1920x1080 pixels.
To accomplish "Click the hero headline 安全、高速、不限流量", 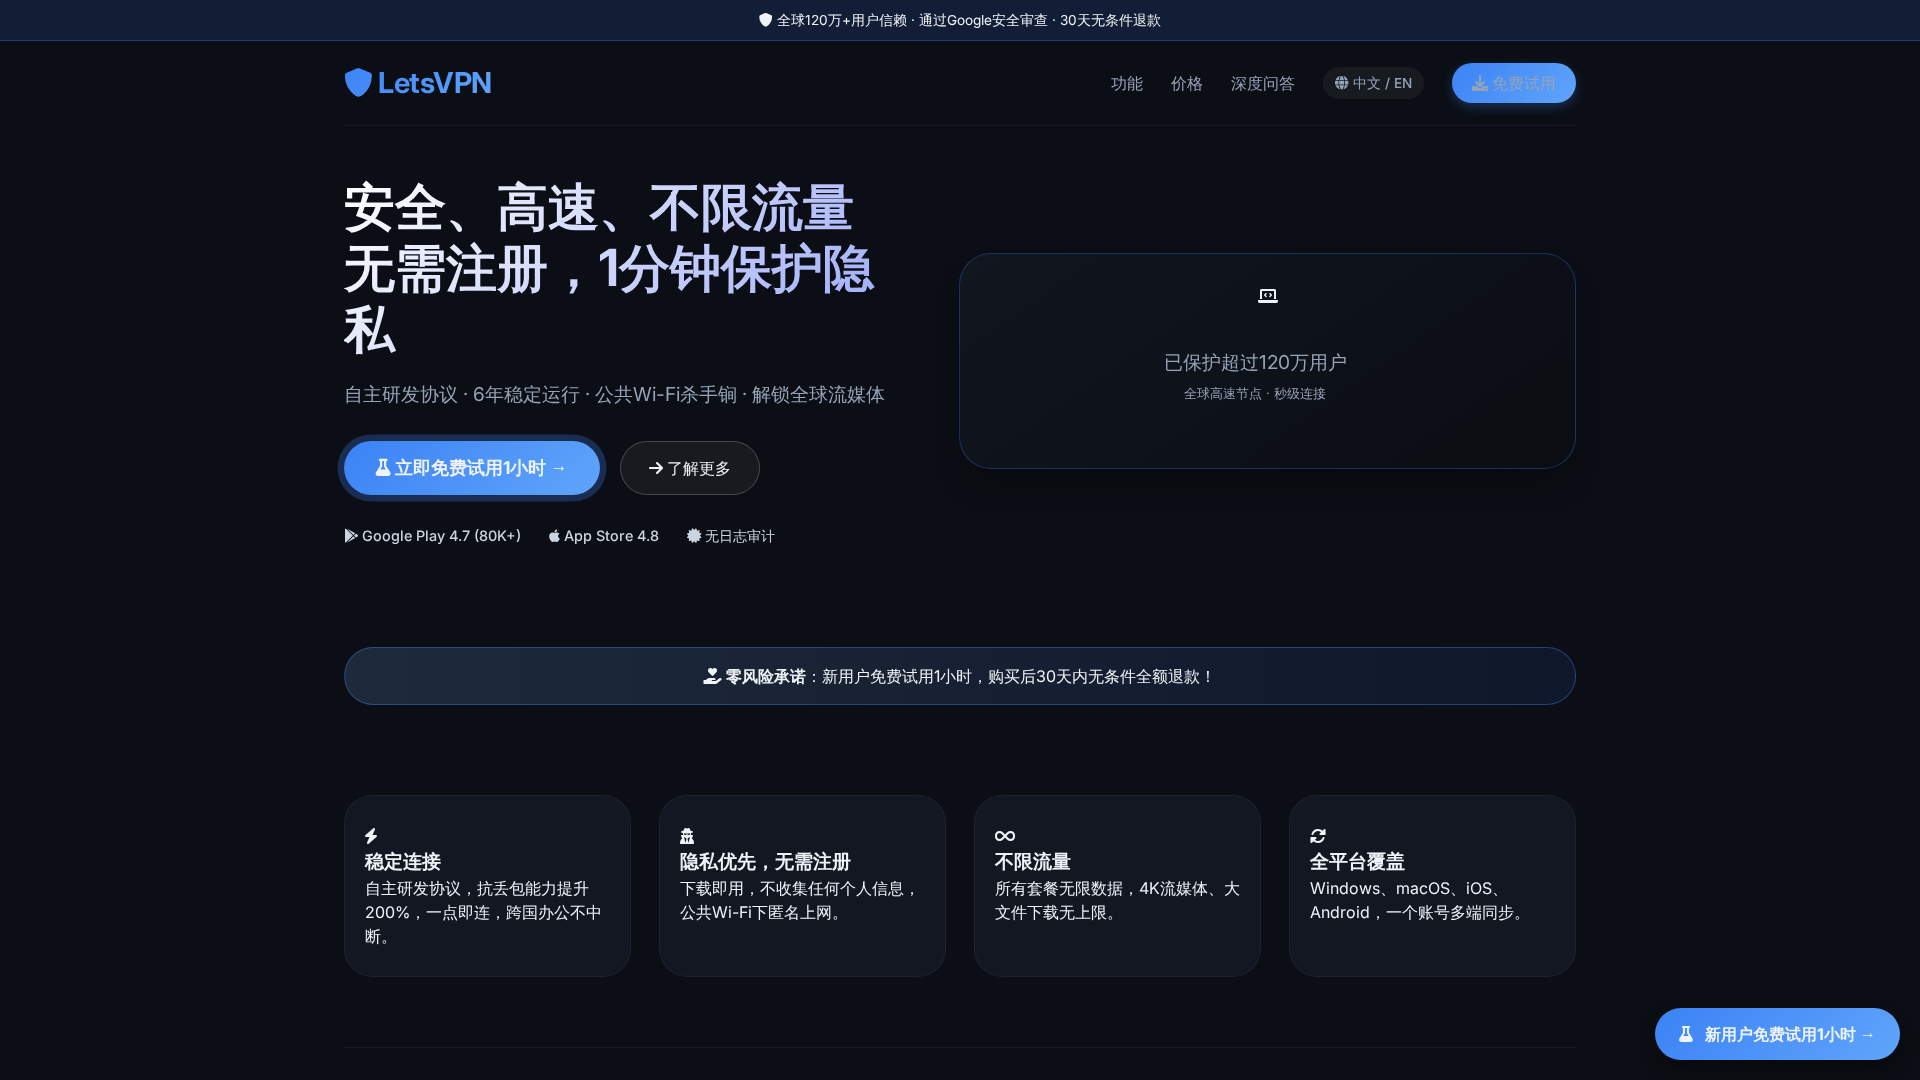I will click(598, 209).
